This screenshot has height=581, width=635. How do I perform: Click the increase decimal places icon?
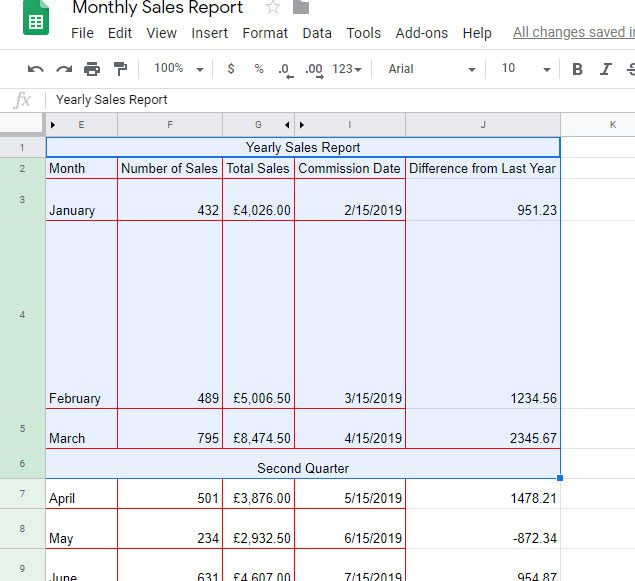tap(313, 69)
